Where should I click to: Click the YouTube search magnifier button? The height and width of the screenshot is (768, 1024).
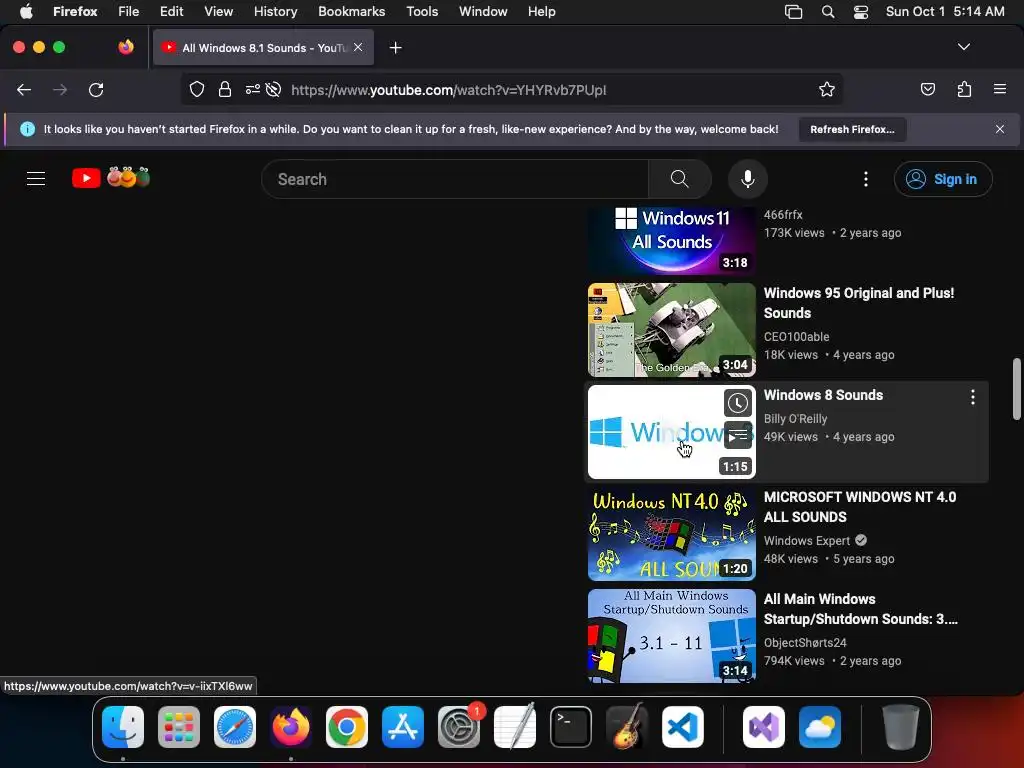tap(679, 179)
